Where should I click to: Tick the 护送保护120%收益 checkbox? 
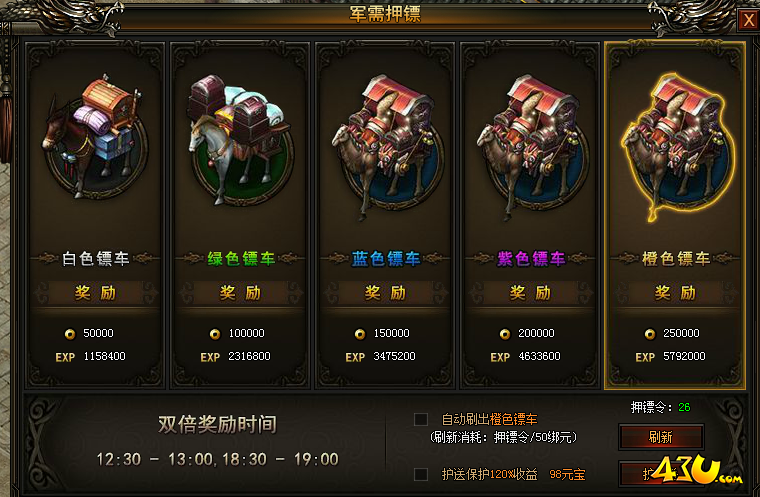coord(421,474)
